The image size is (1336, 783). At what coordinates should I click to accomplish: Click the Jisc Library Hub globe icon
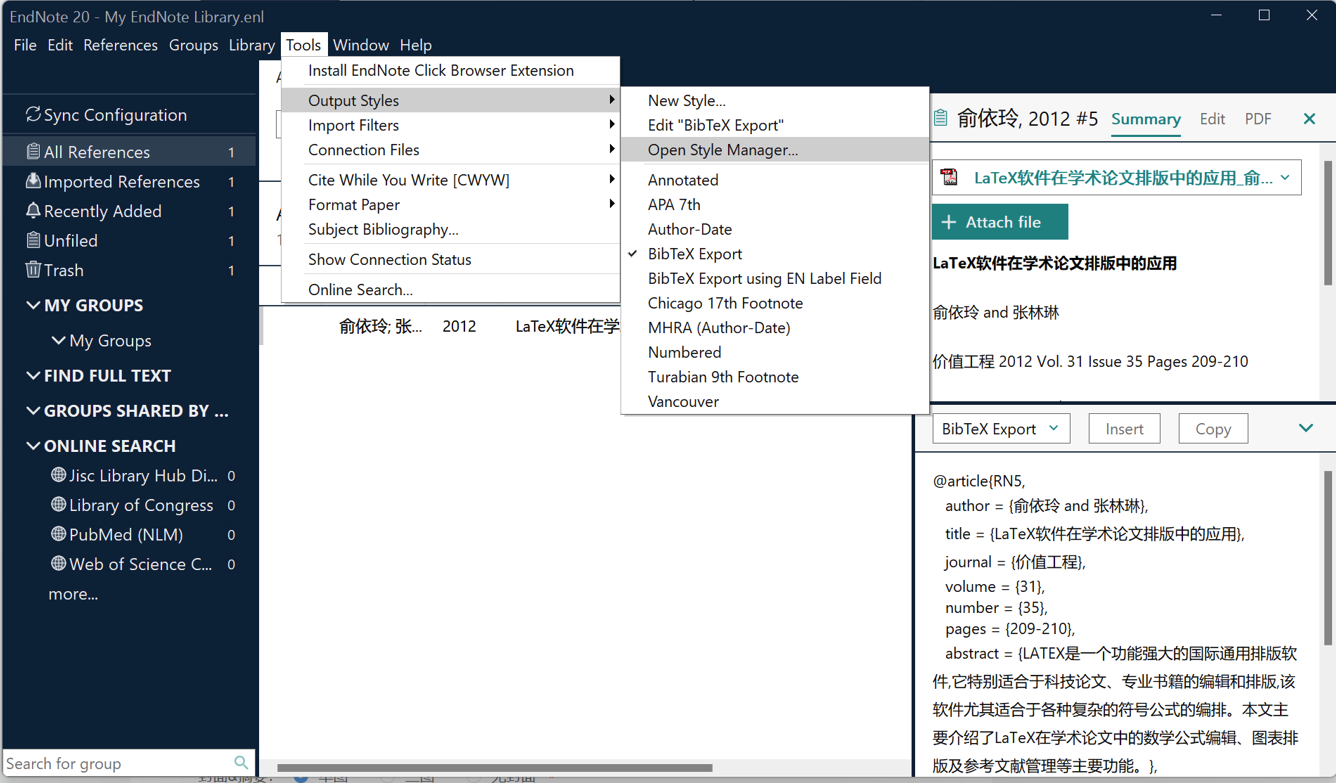tap(58, 475)
